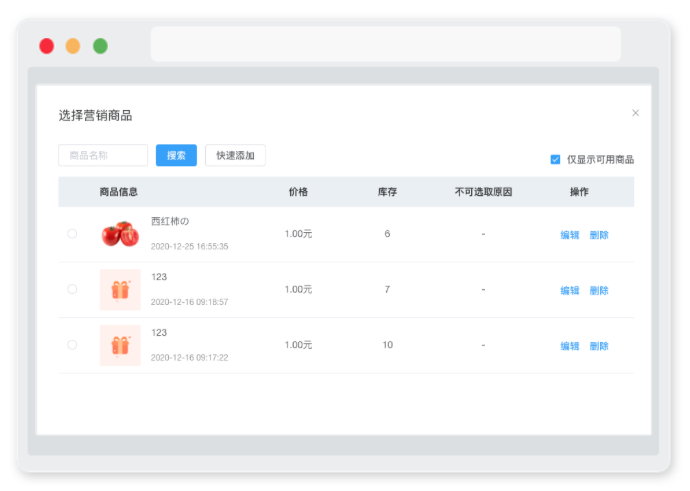The image size is (690, 491).
Task: Click 编辑 for stock 10 row
Action: point(570,346)
